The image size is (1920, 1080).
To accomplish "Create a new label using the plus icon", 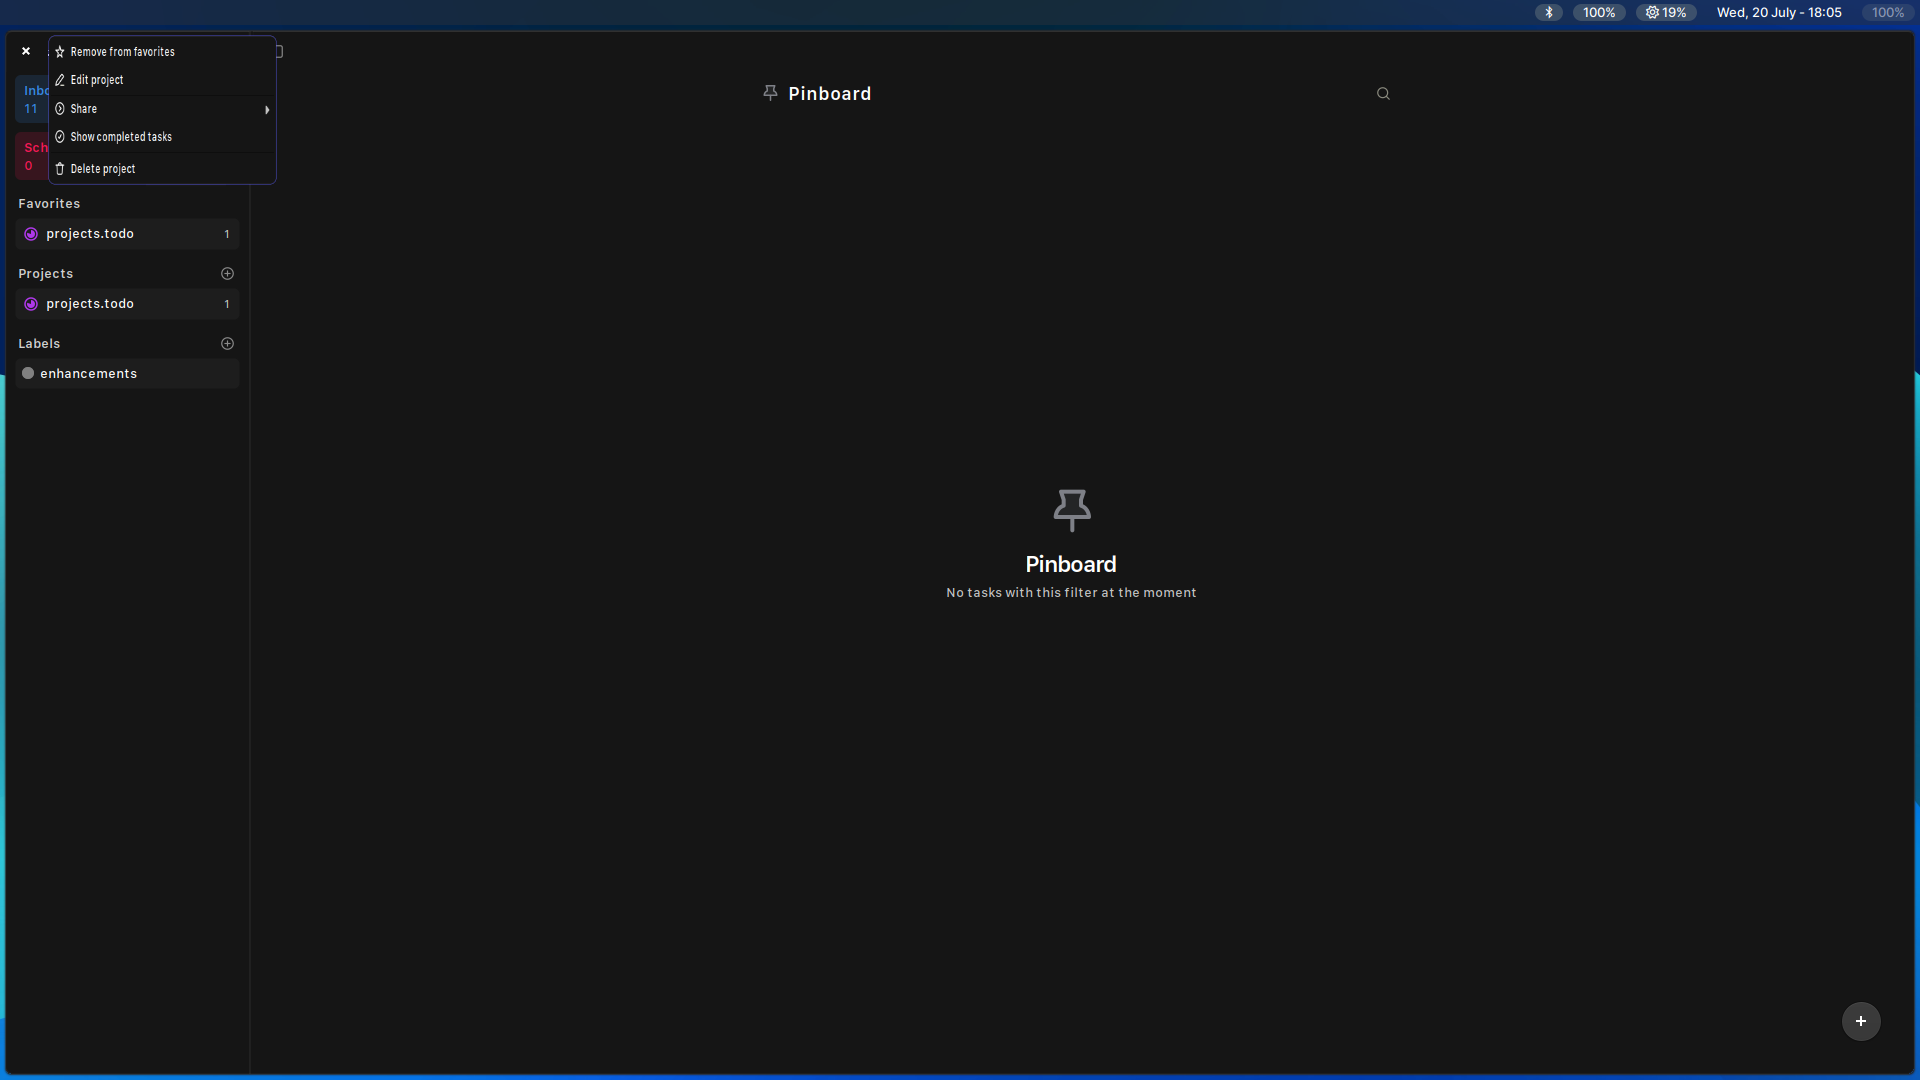I will pos(227,343).
